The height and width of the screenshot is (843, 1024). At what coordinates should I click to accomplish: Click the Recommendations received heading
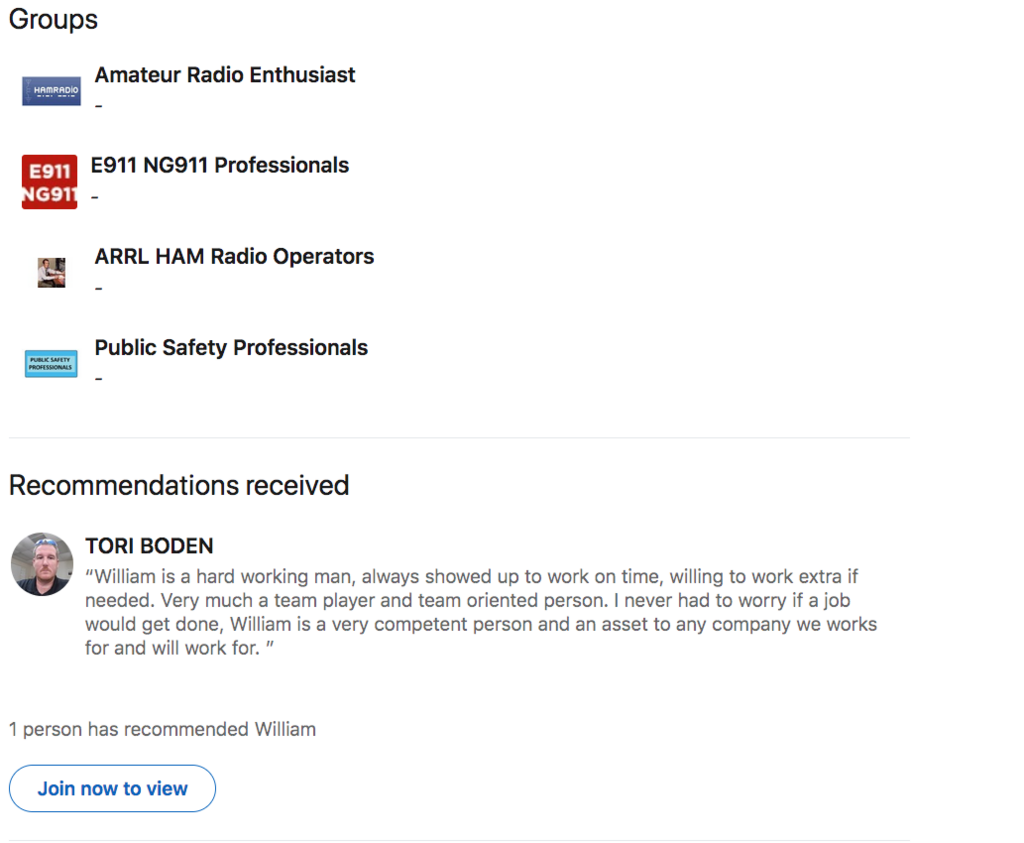pyautogui.click(x=179, y=485)
